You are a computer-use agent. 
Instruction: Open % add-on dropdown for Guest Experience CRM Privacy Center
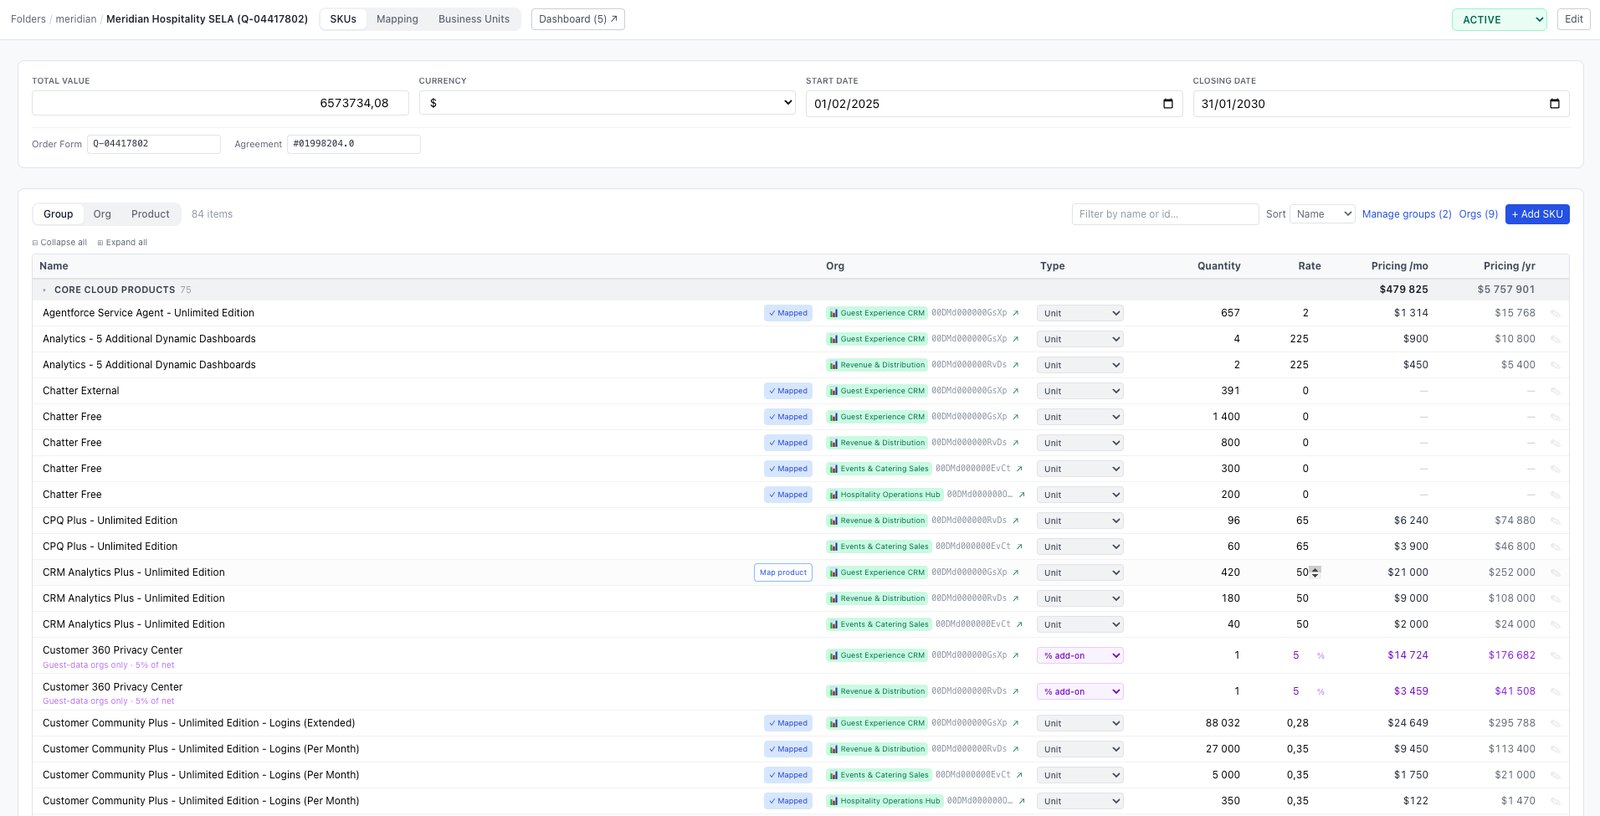pos(1080,656)
